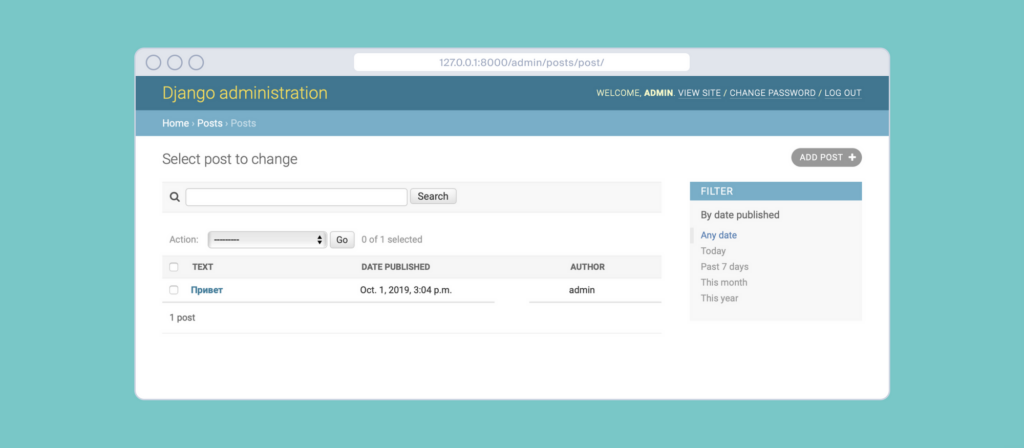This screenshot has width=1024, height=448.
Task: Filter posts by This month
Action: click(723, 282)
